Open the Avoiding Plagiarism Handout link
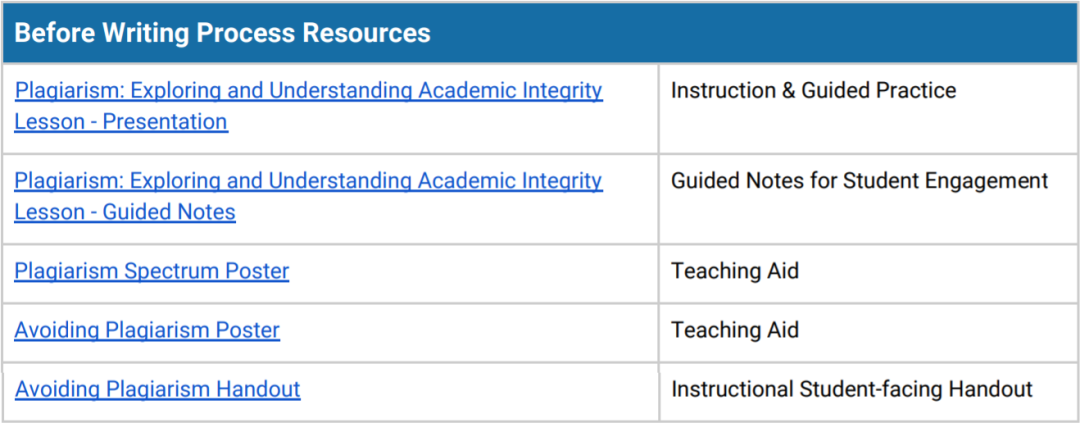 pos(157,389)
